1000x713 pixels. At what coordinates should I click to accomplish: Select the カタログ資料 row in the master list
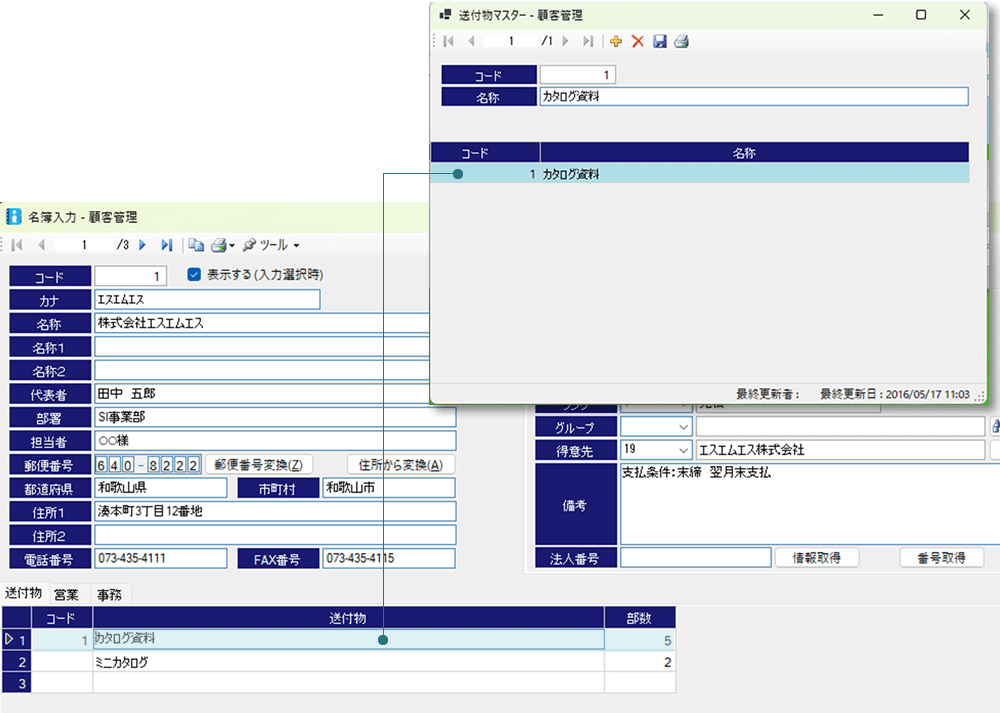[700, 173]
